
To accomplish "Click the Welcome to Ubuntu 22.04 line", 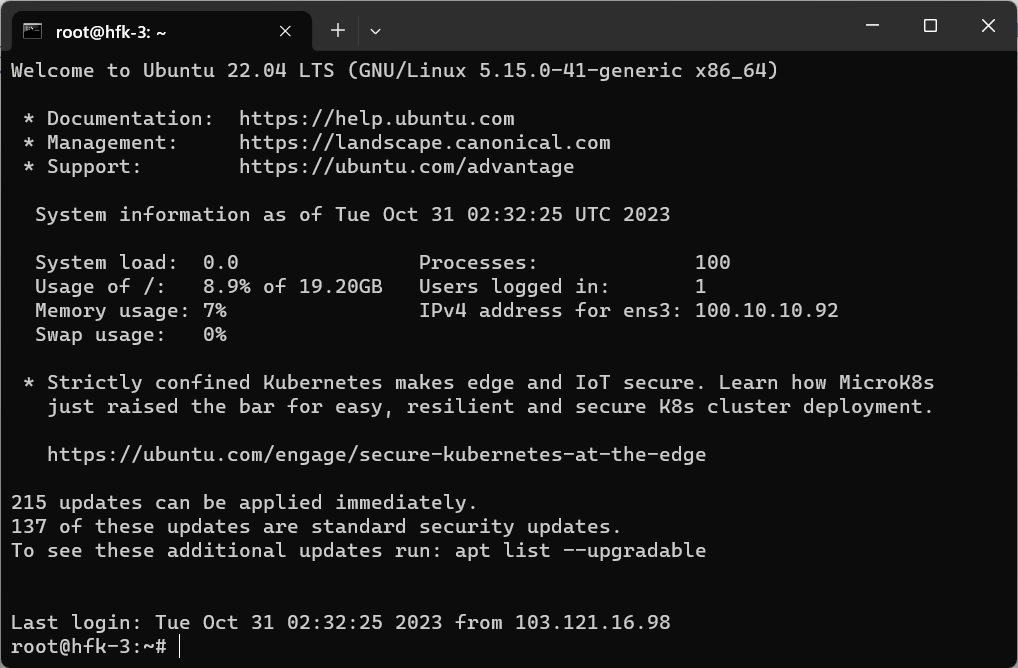I will click(x=394, y=71).
